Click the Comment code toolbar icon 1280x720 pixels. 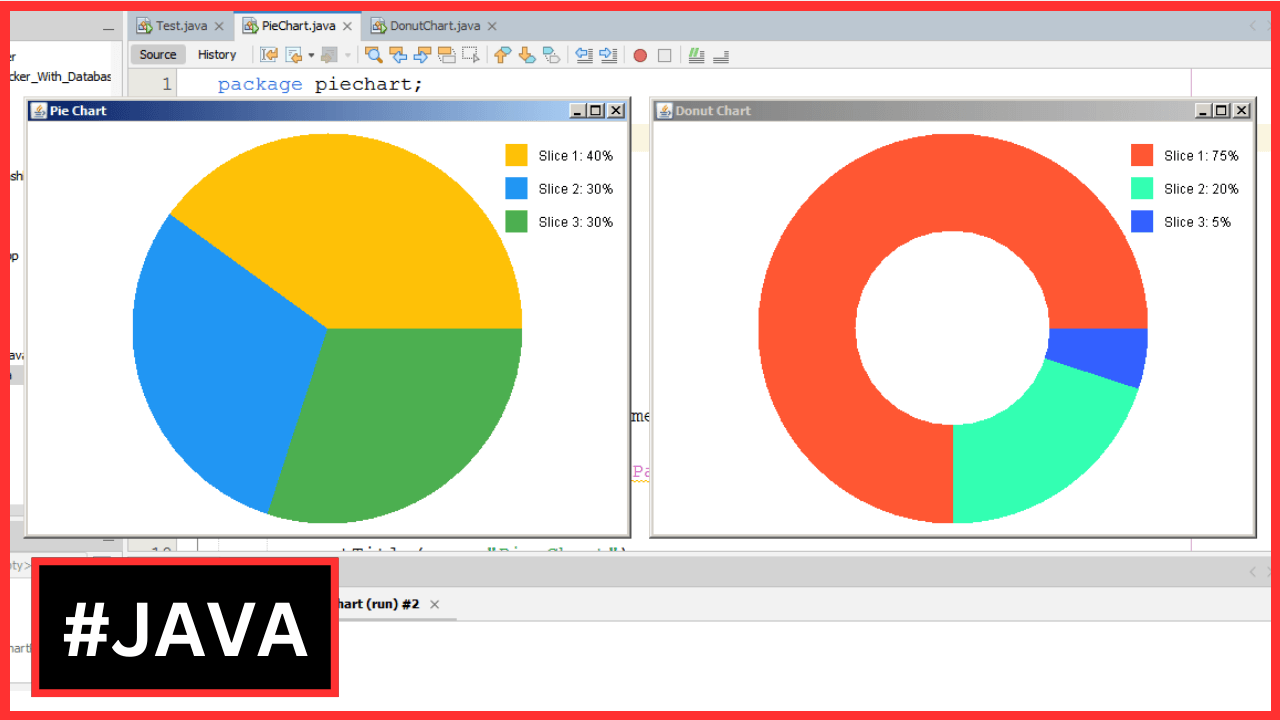tap(697, 55)
